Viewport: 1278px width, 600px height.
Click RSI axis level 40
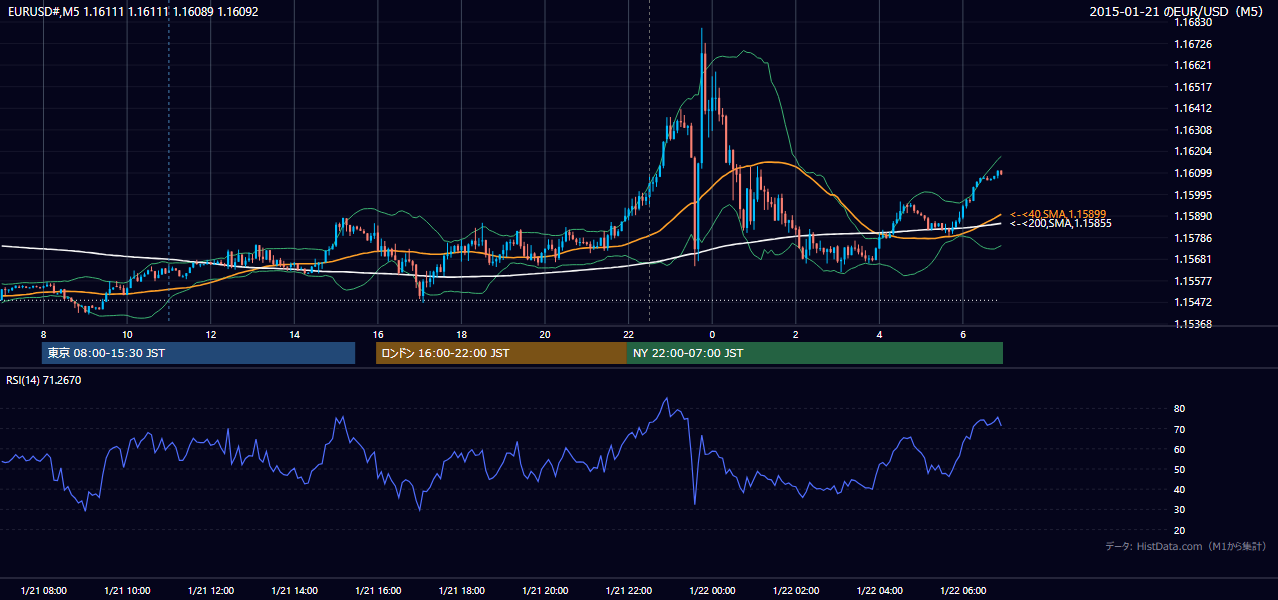(x=1180, y=490)
